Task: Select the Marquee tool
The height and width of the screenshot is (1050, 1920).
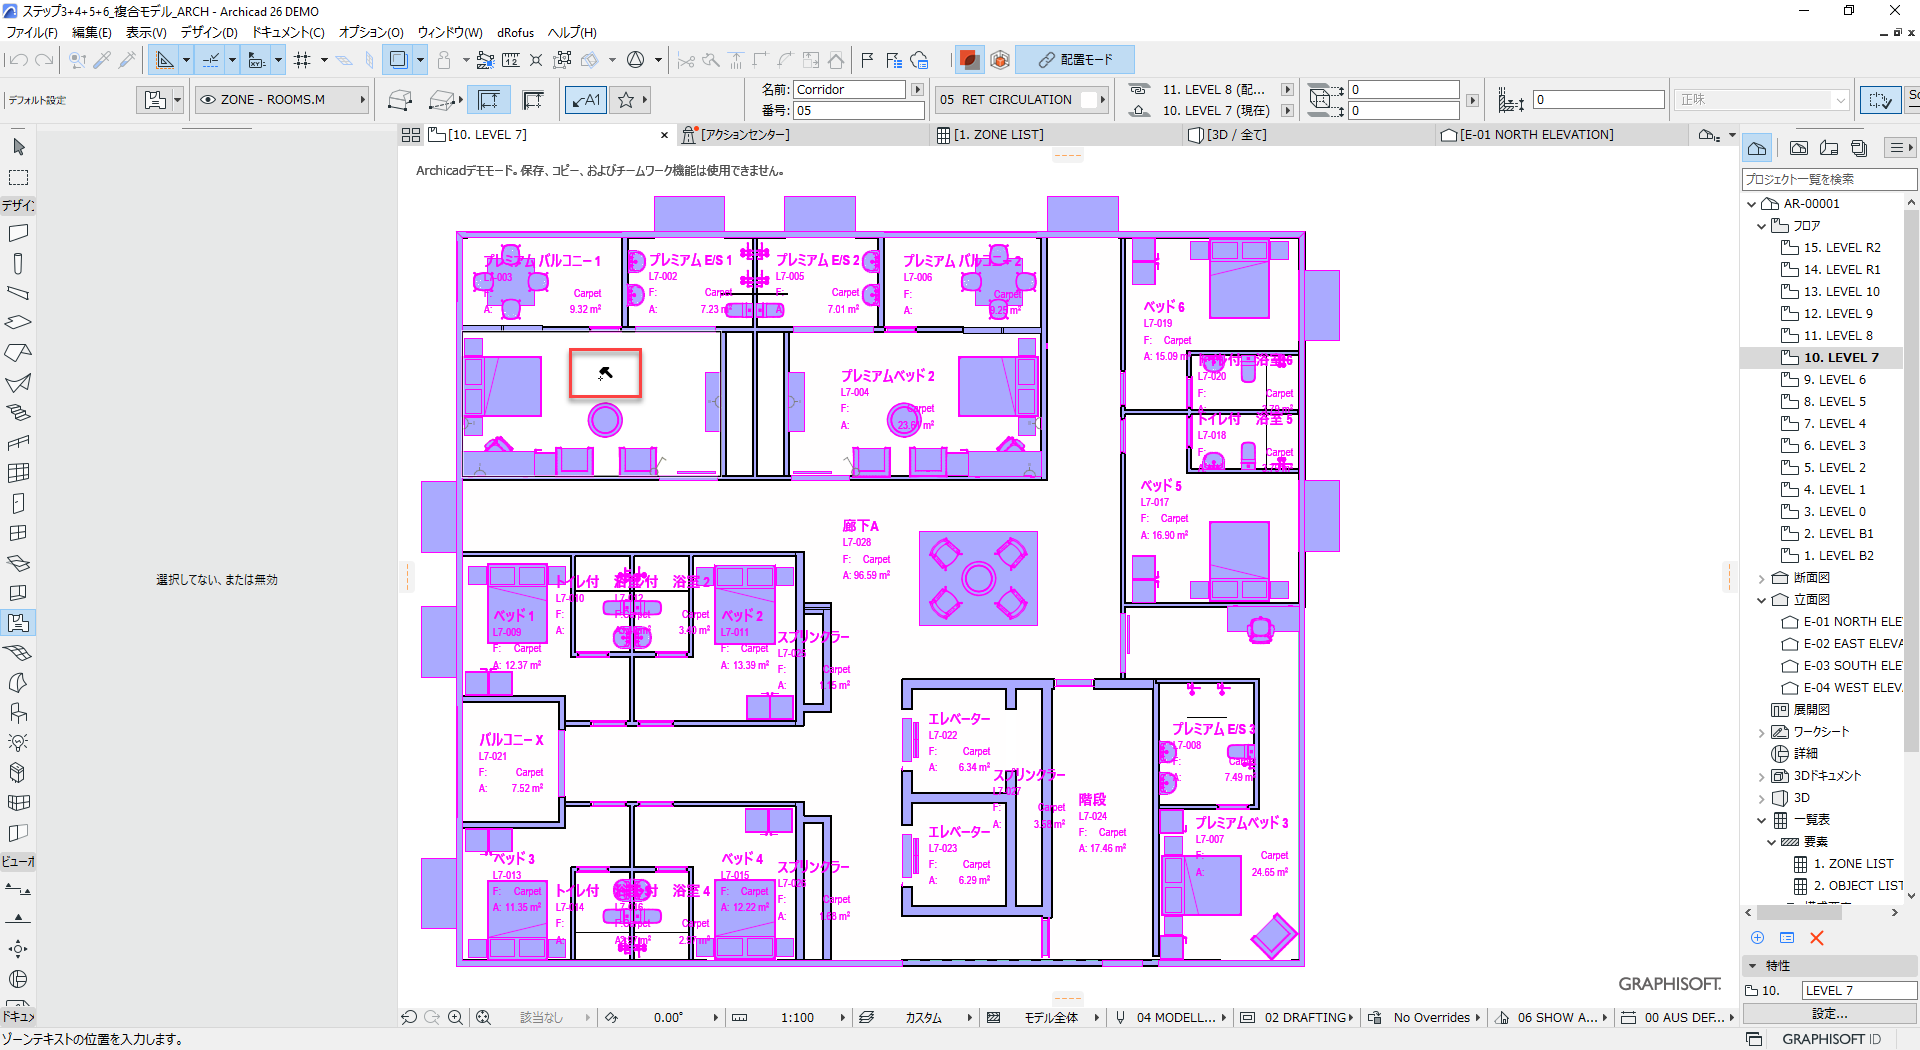Action: (x=18, y=178)
